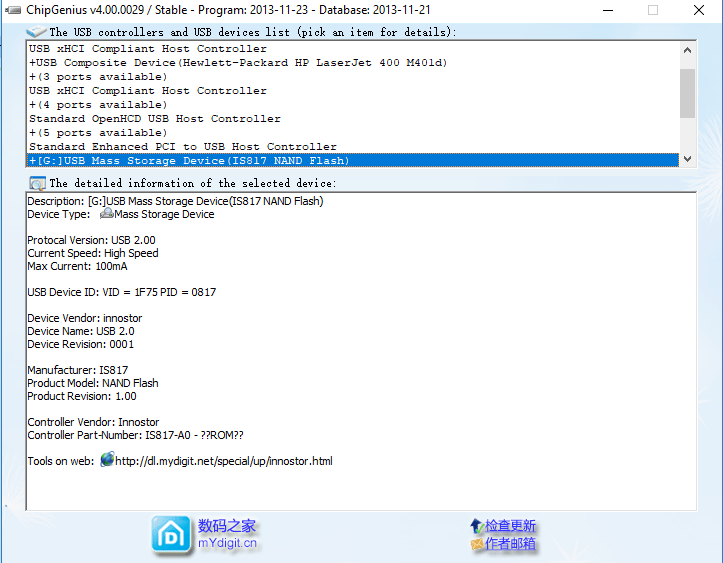The width and height of the screenshot is (723, 563).
Task: Click the device list scrollbar thumb
Action: pos(687,94)
